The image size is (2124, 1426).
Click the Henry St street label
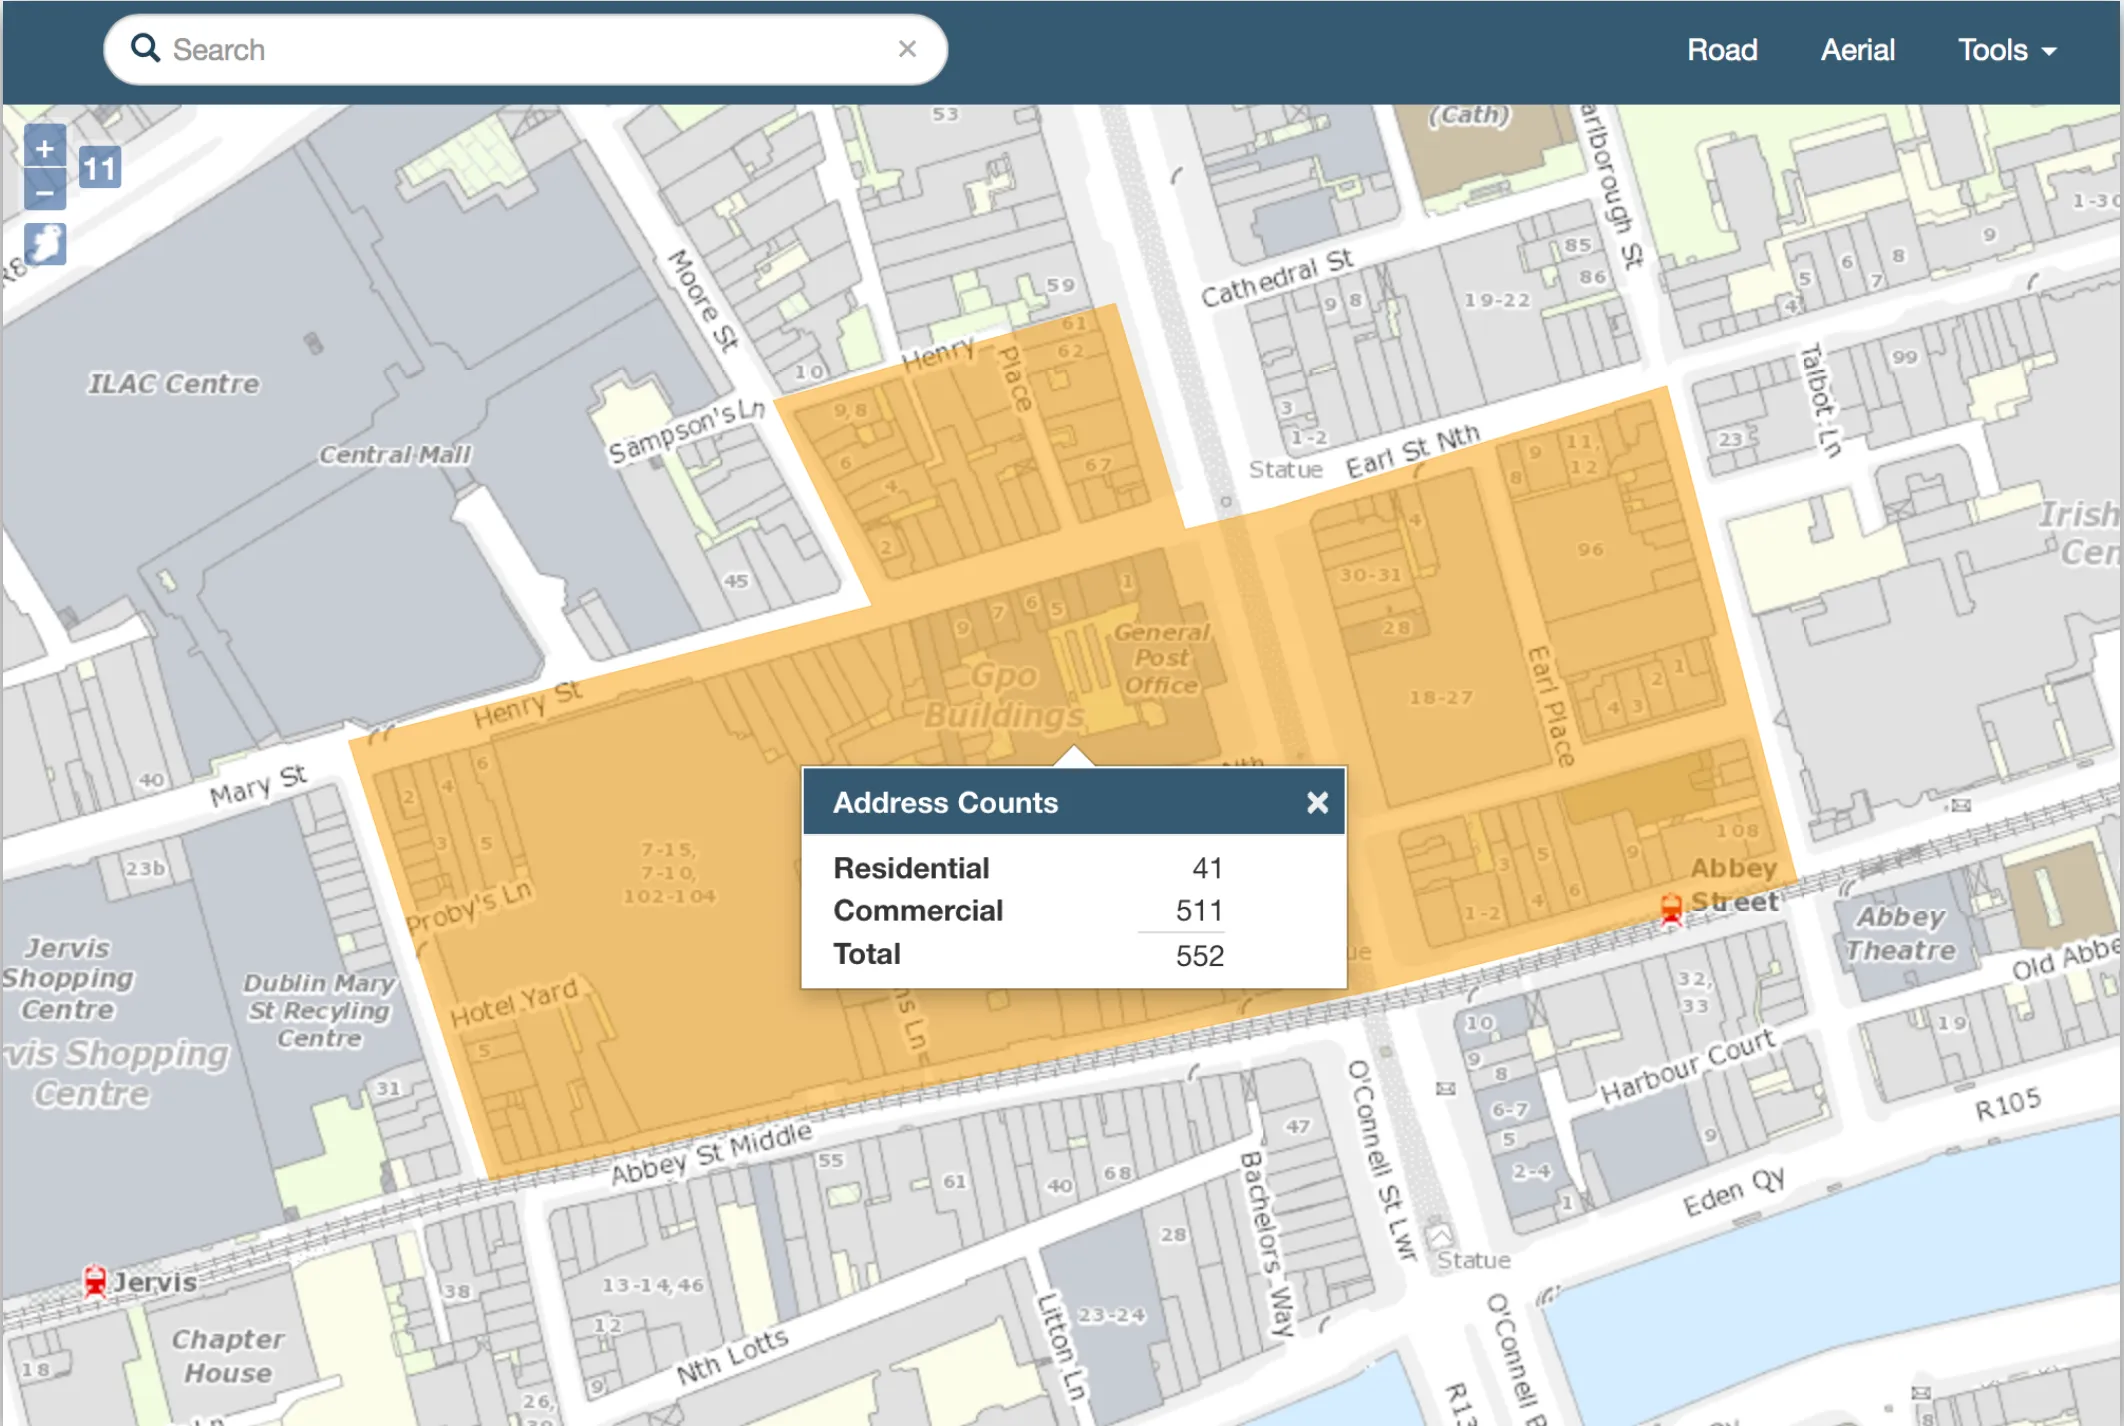click(x=527, y=706)
